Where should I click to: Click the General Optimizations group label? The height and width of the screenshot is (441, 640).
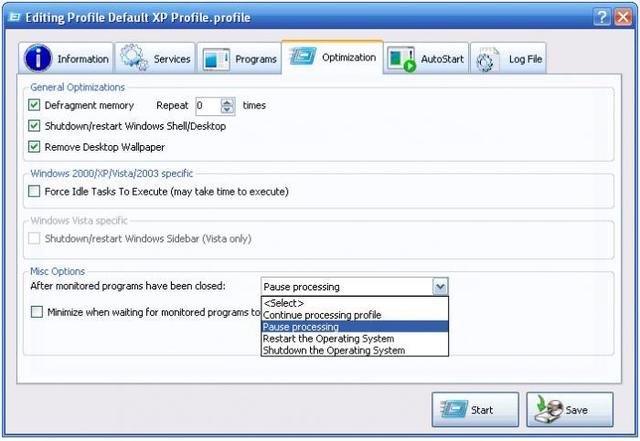coord(78,87)
